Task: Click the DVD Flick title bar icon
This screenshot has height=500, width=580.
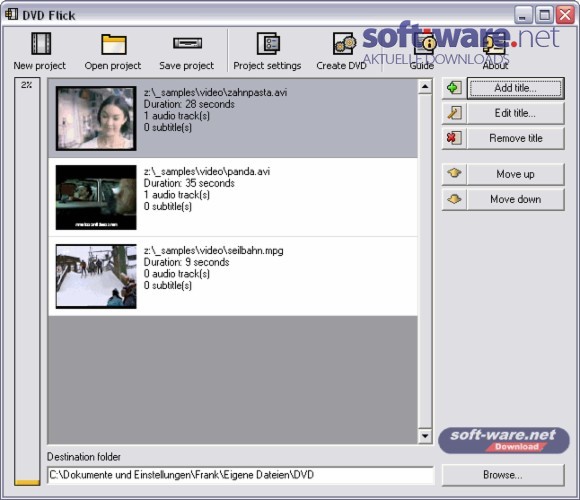Action: [x=11, y=14]
